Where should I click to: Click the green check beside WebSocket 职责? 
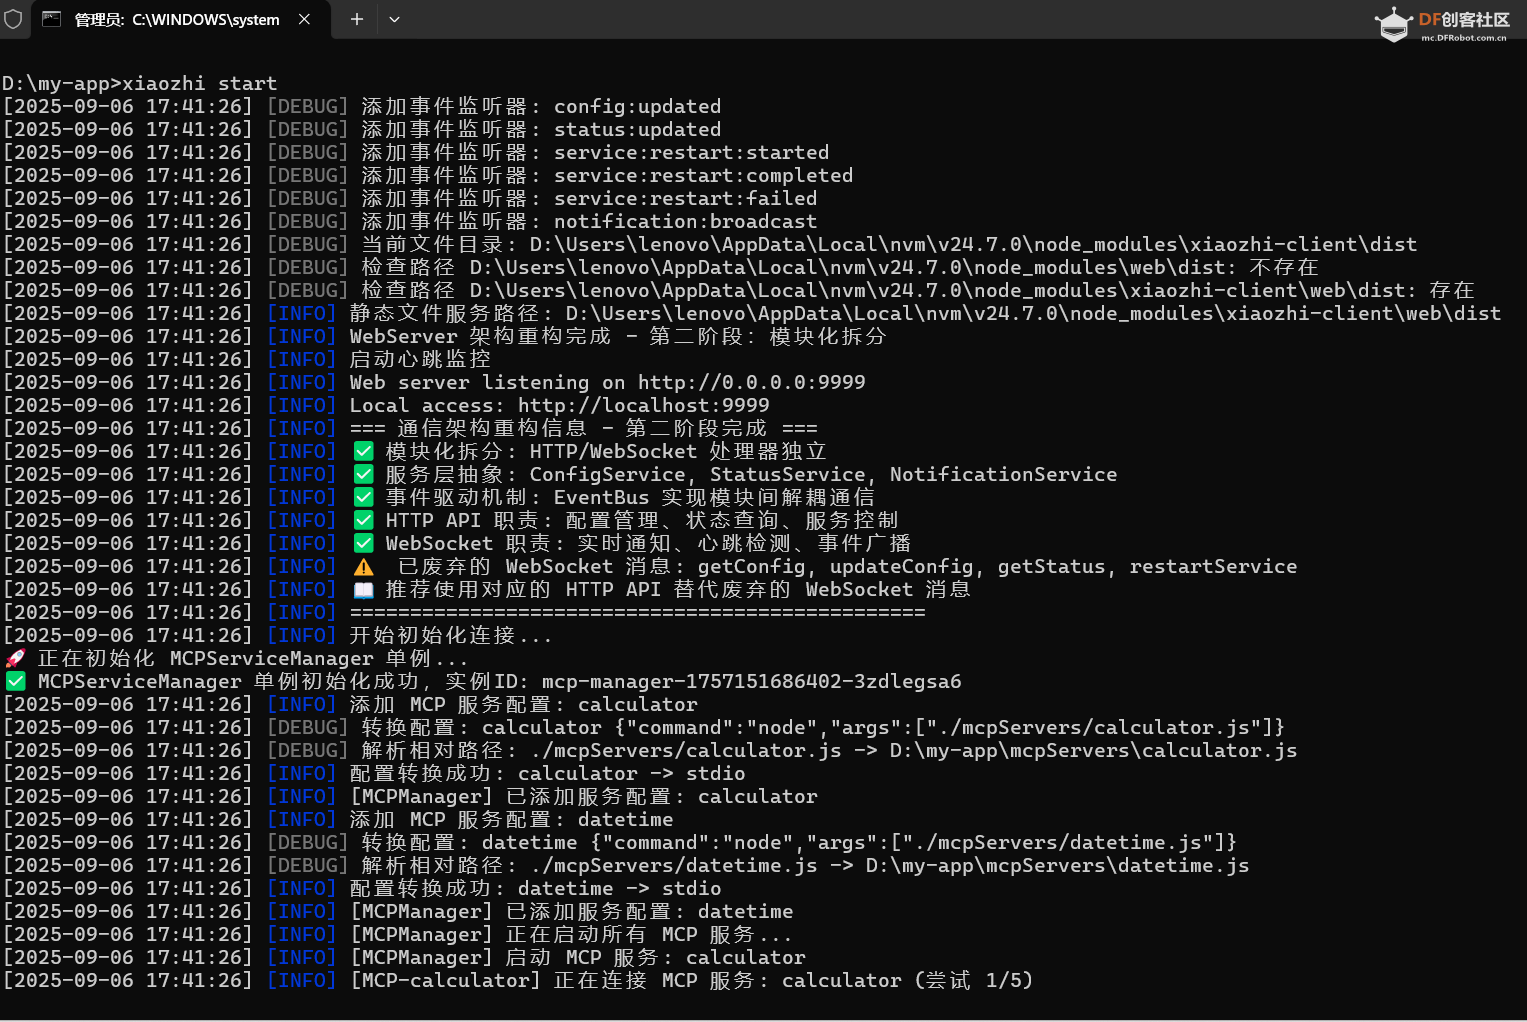click(364, 543)
